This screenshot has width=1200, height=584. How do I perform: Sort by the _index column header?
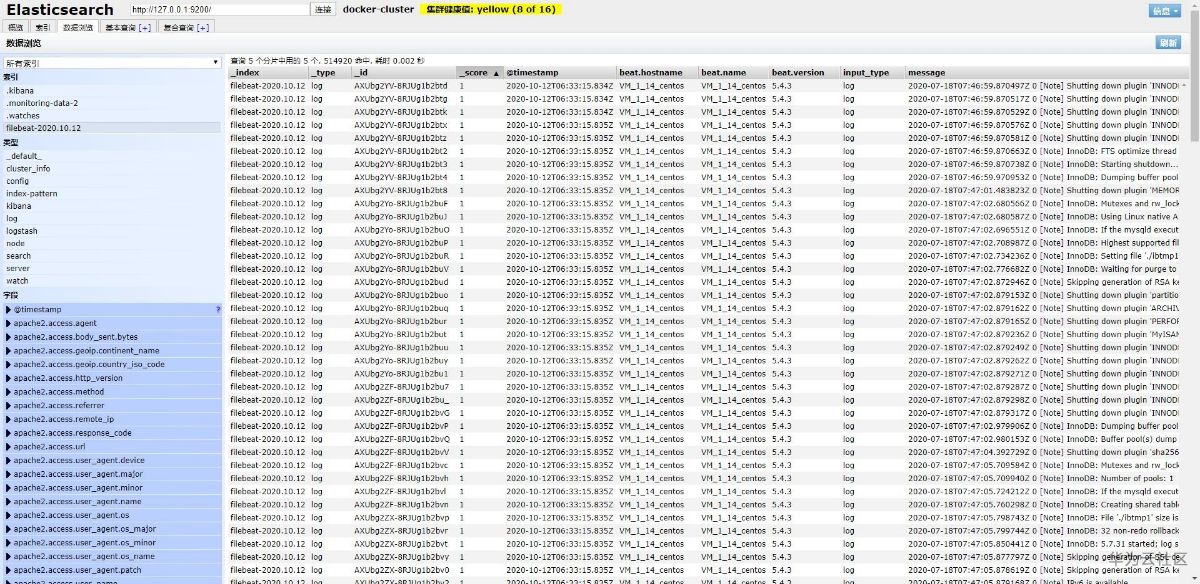[x=267, y=73]
